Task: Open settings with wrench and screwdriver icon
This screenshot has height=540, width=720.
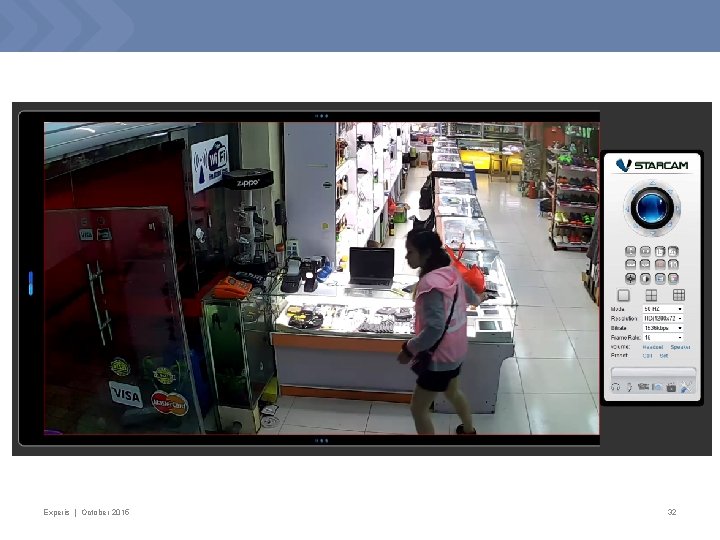Action: click(686, 387)
